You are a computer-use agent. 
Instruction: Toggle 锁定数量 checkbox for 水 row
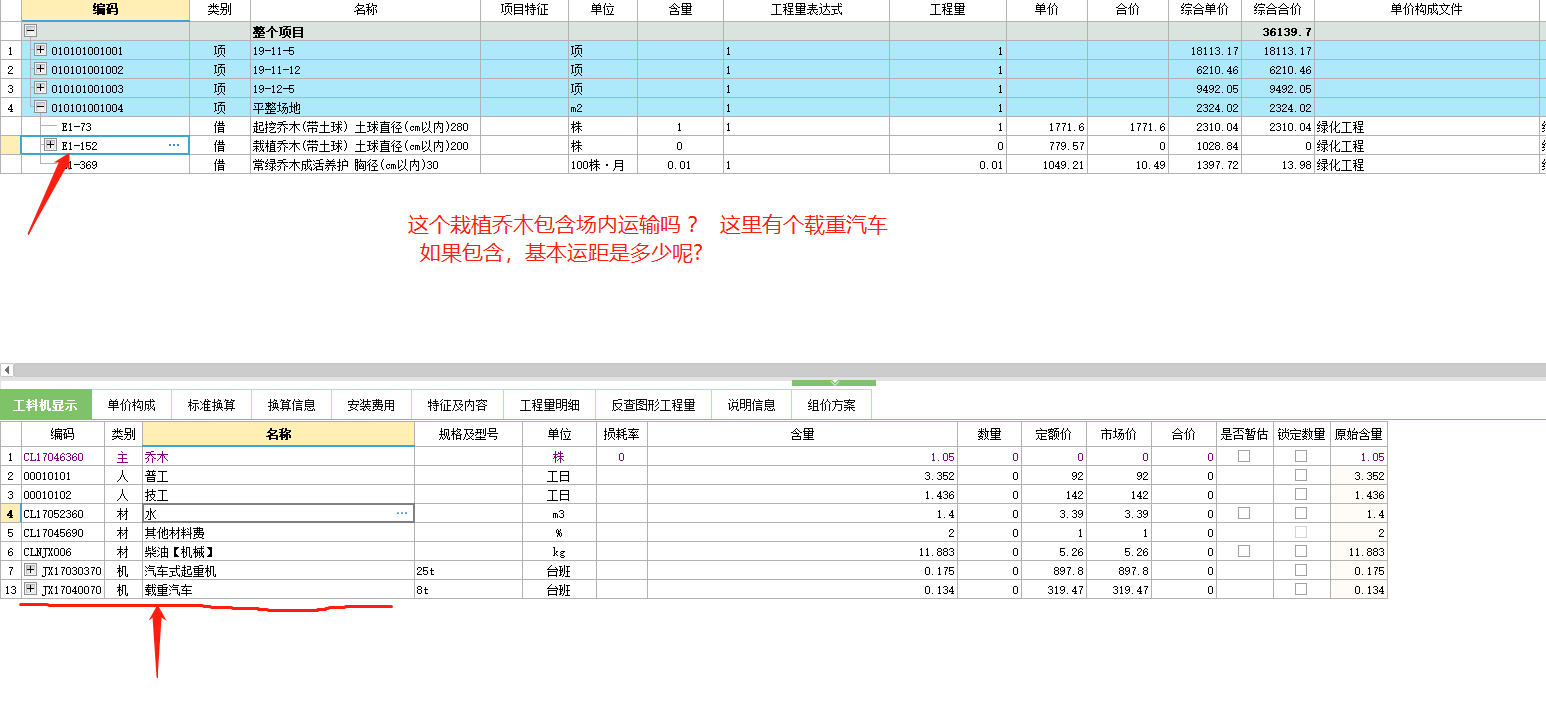pos(1301,514)
